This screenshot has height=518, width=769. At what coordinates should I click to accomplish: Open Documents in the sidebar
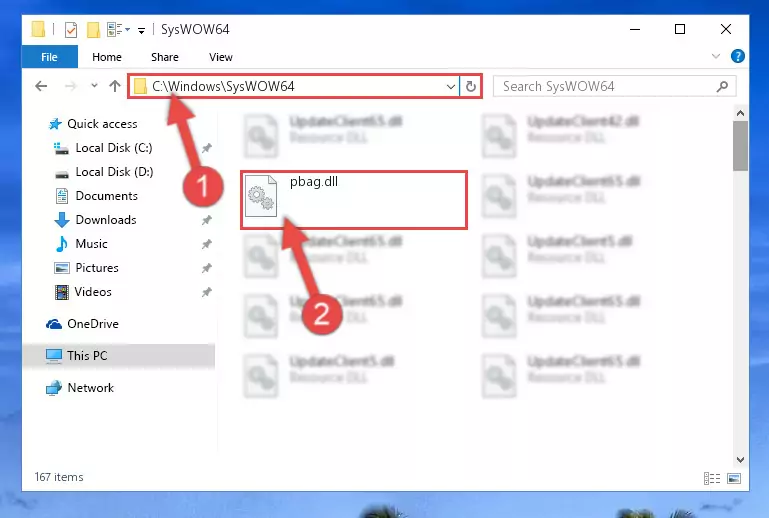[96, 196]
